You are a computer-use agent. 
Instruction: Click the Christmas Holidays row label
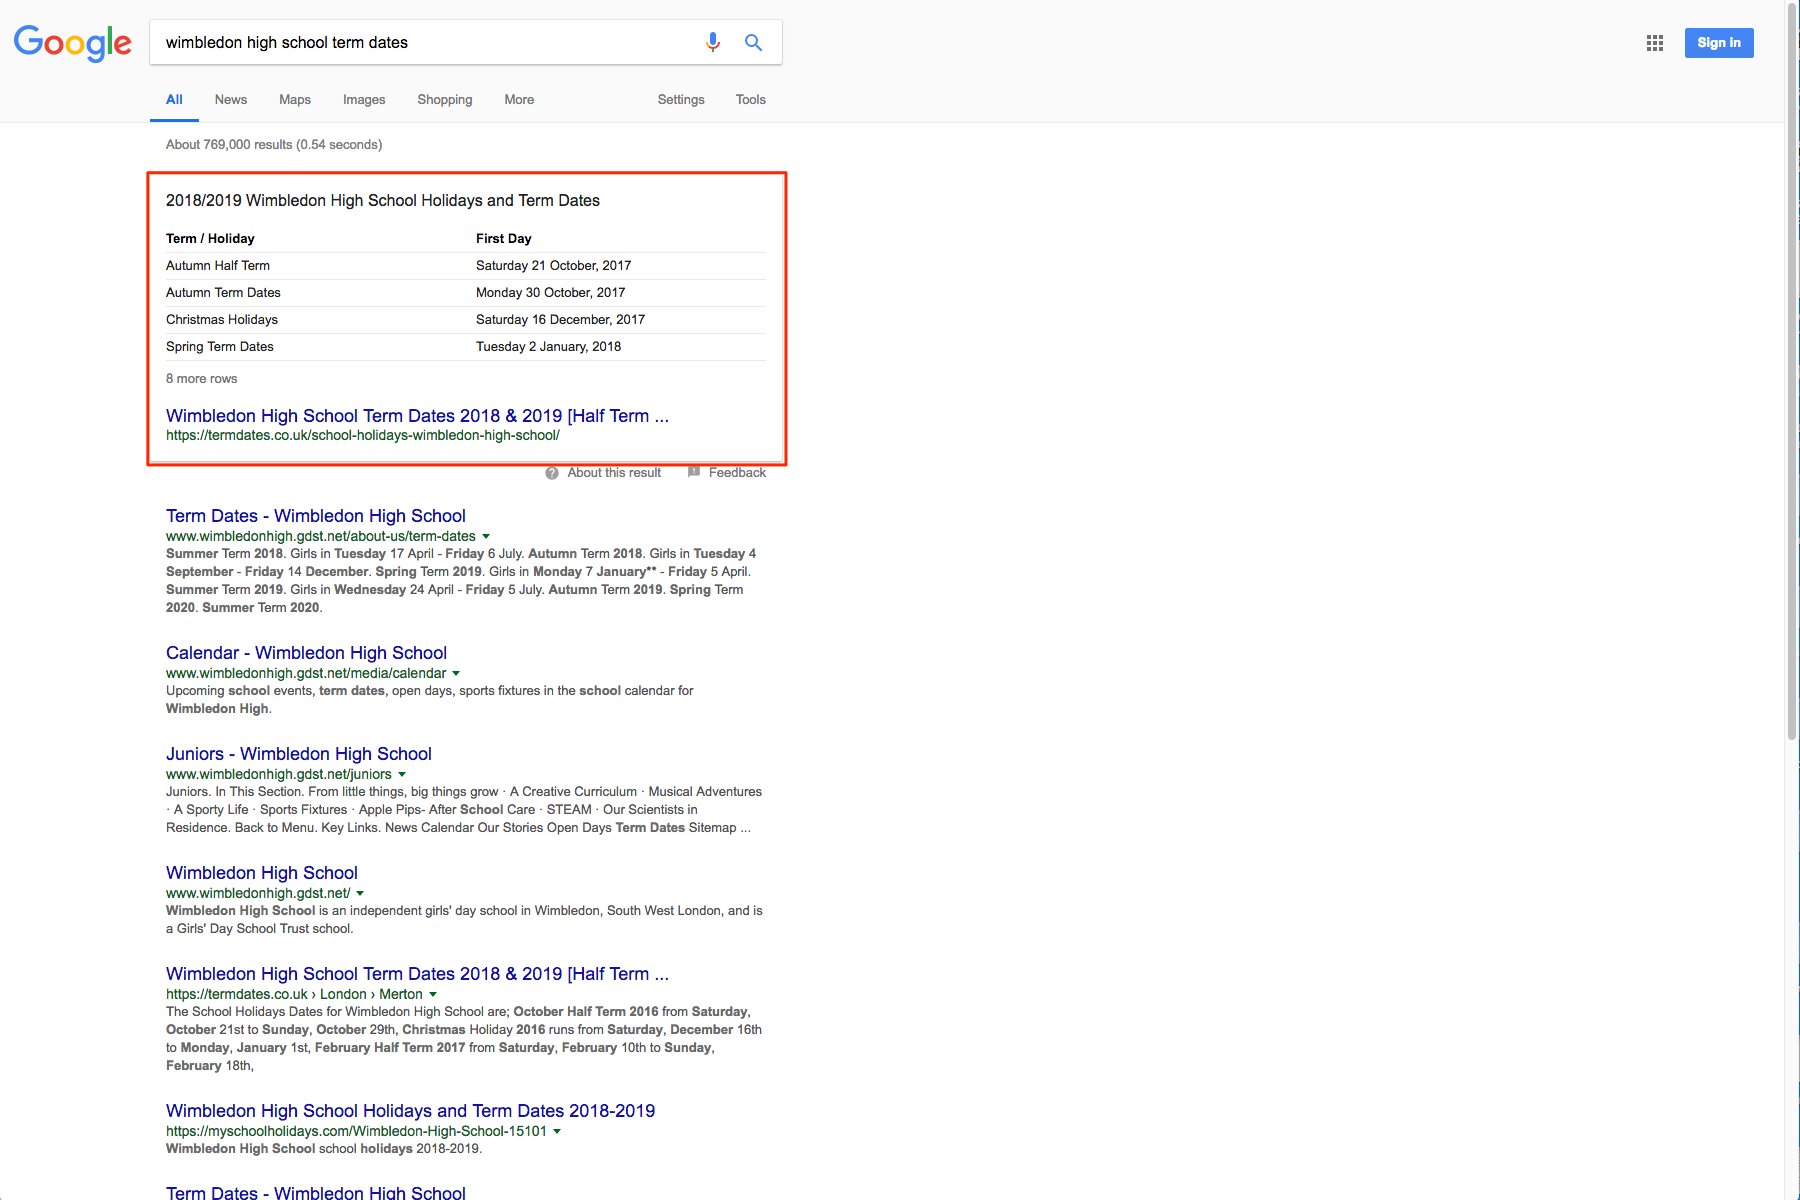pos(222,320)
